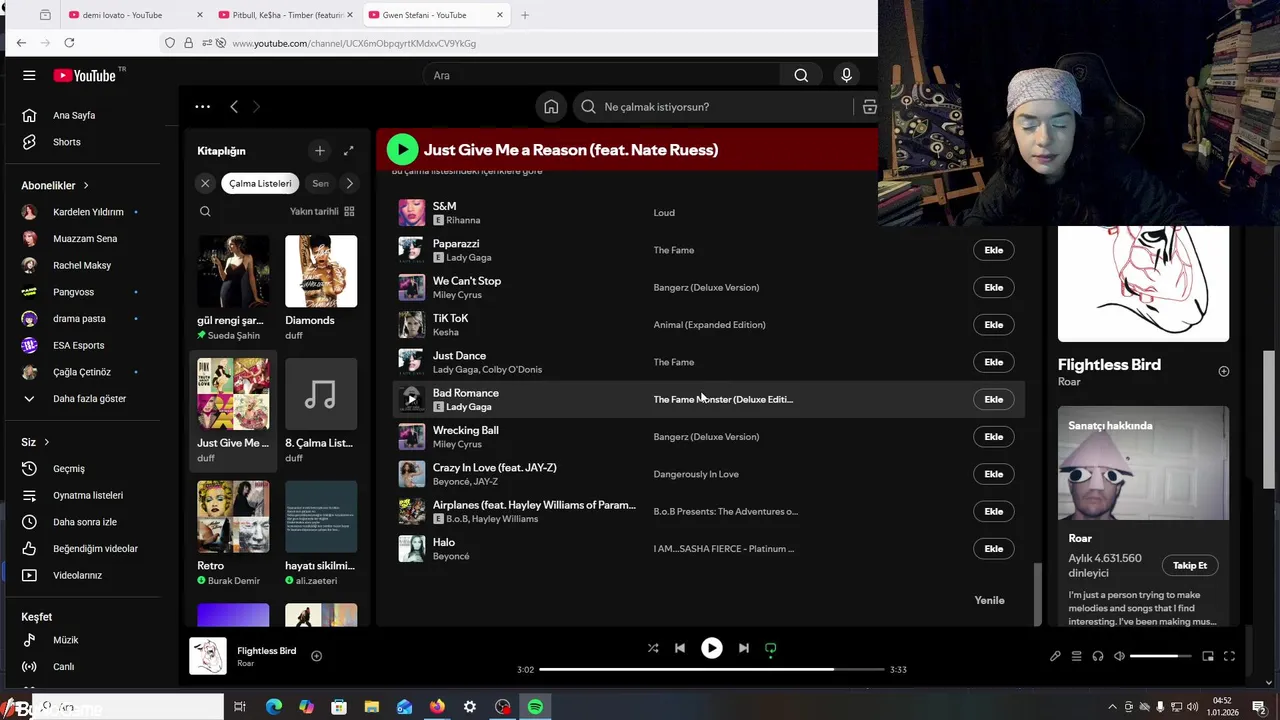Open Spotify from Windows taskbar
The image size is (1280, 720).
click(535, 707)
